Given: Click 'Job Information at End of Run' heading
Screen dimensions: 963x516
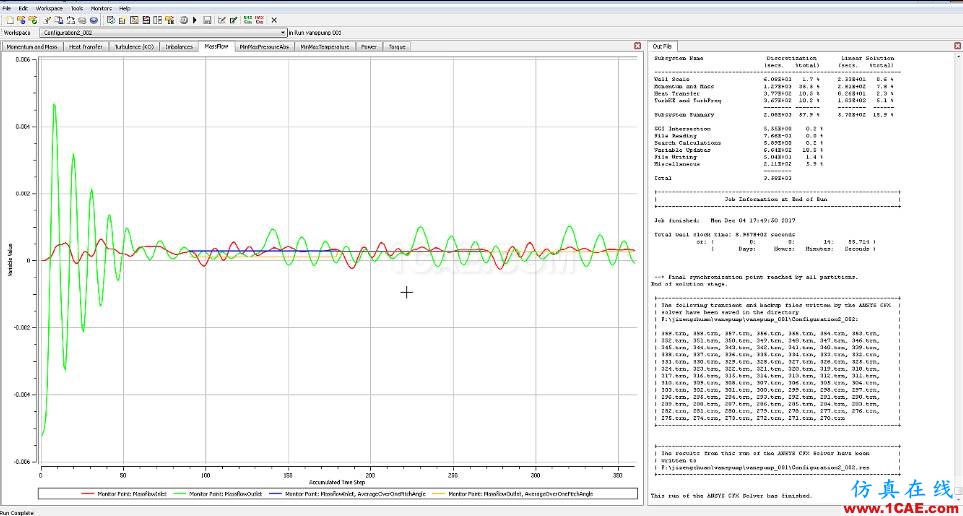Looking at the screenshot, I should click(777, 200).
